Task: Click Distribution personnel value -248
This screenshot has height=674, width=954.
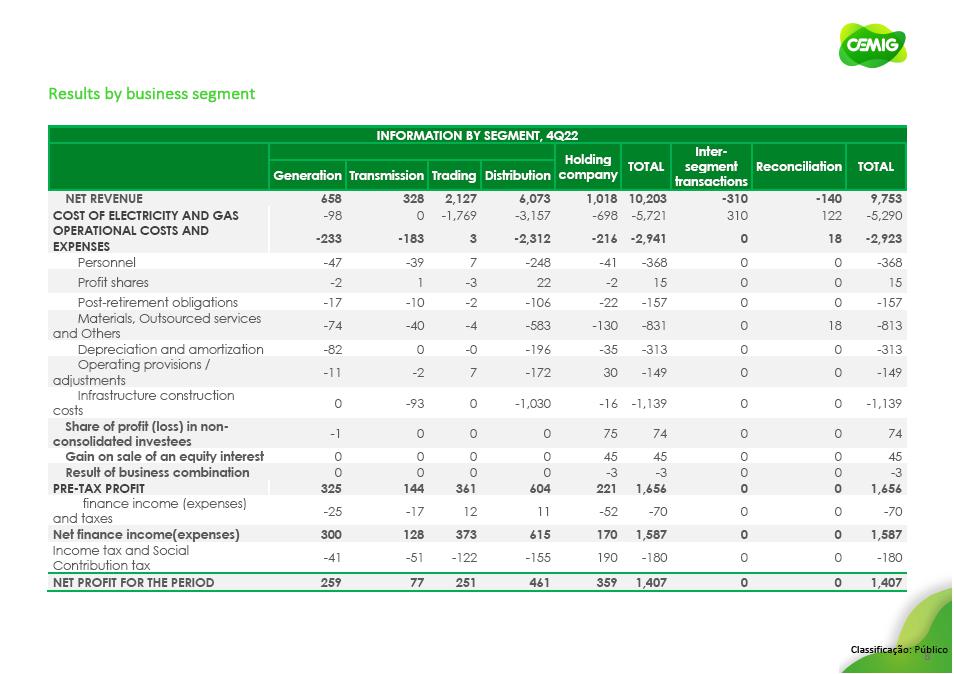Action: tap(538, 263)
